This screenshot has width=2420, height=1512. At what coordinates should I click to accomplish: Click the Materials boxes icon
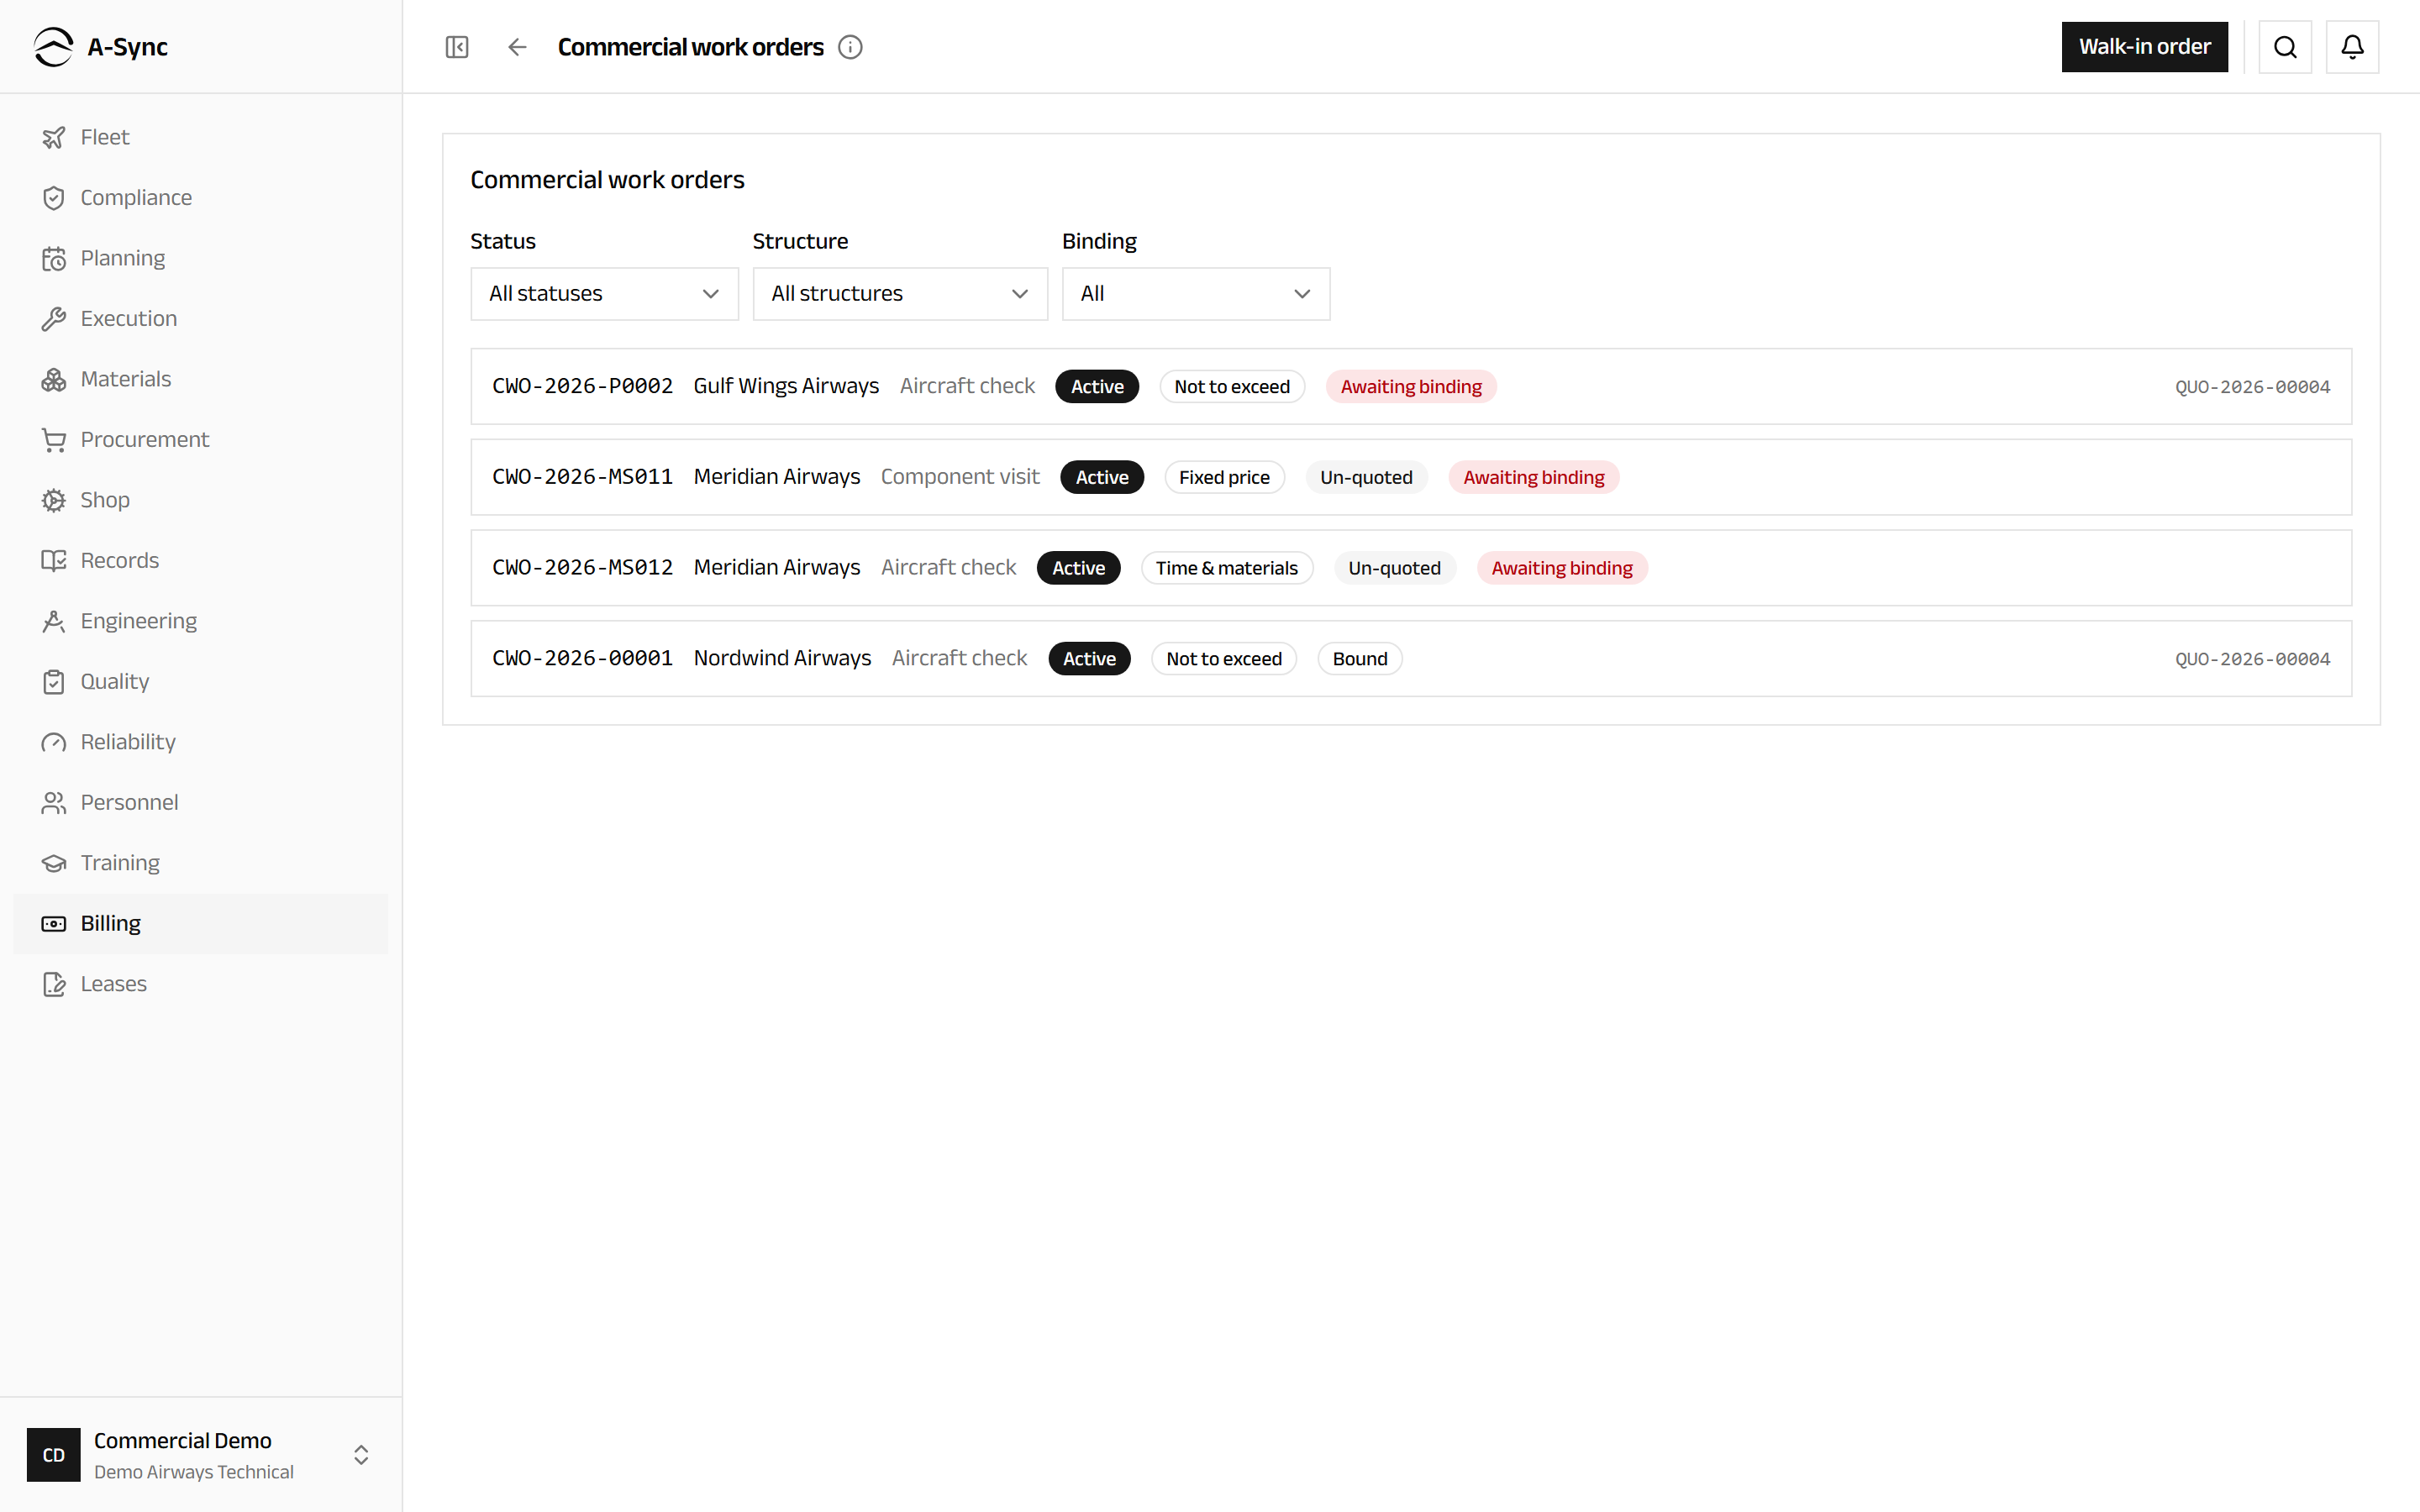(x=54, y=379)
